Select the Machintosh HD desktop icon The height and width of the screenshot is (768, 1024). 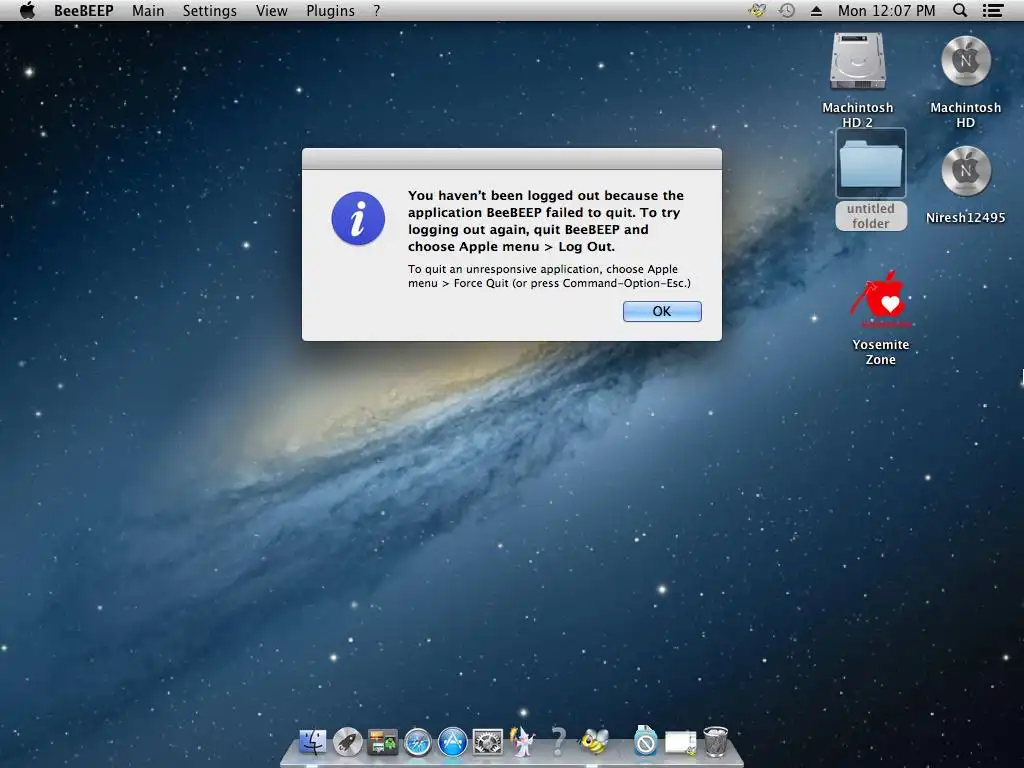(966, 61)
